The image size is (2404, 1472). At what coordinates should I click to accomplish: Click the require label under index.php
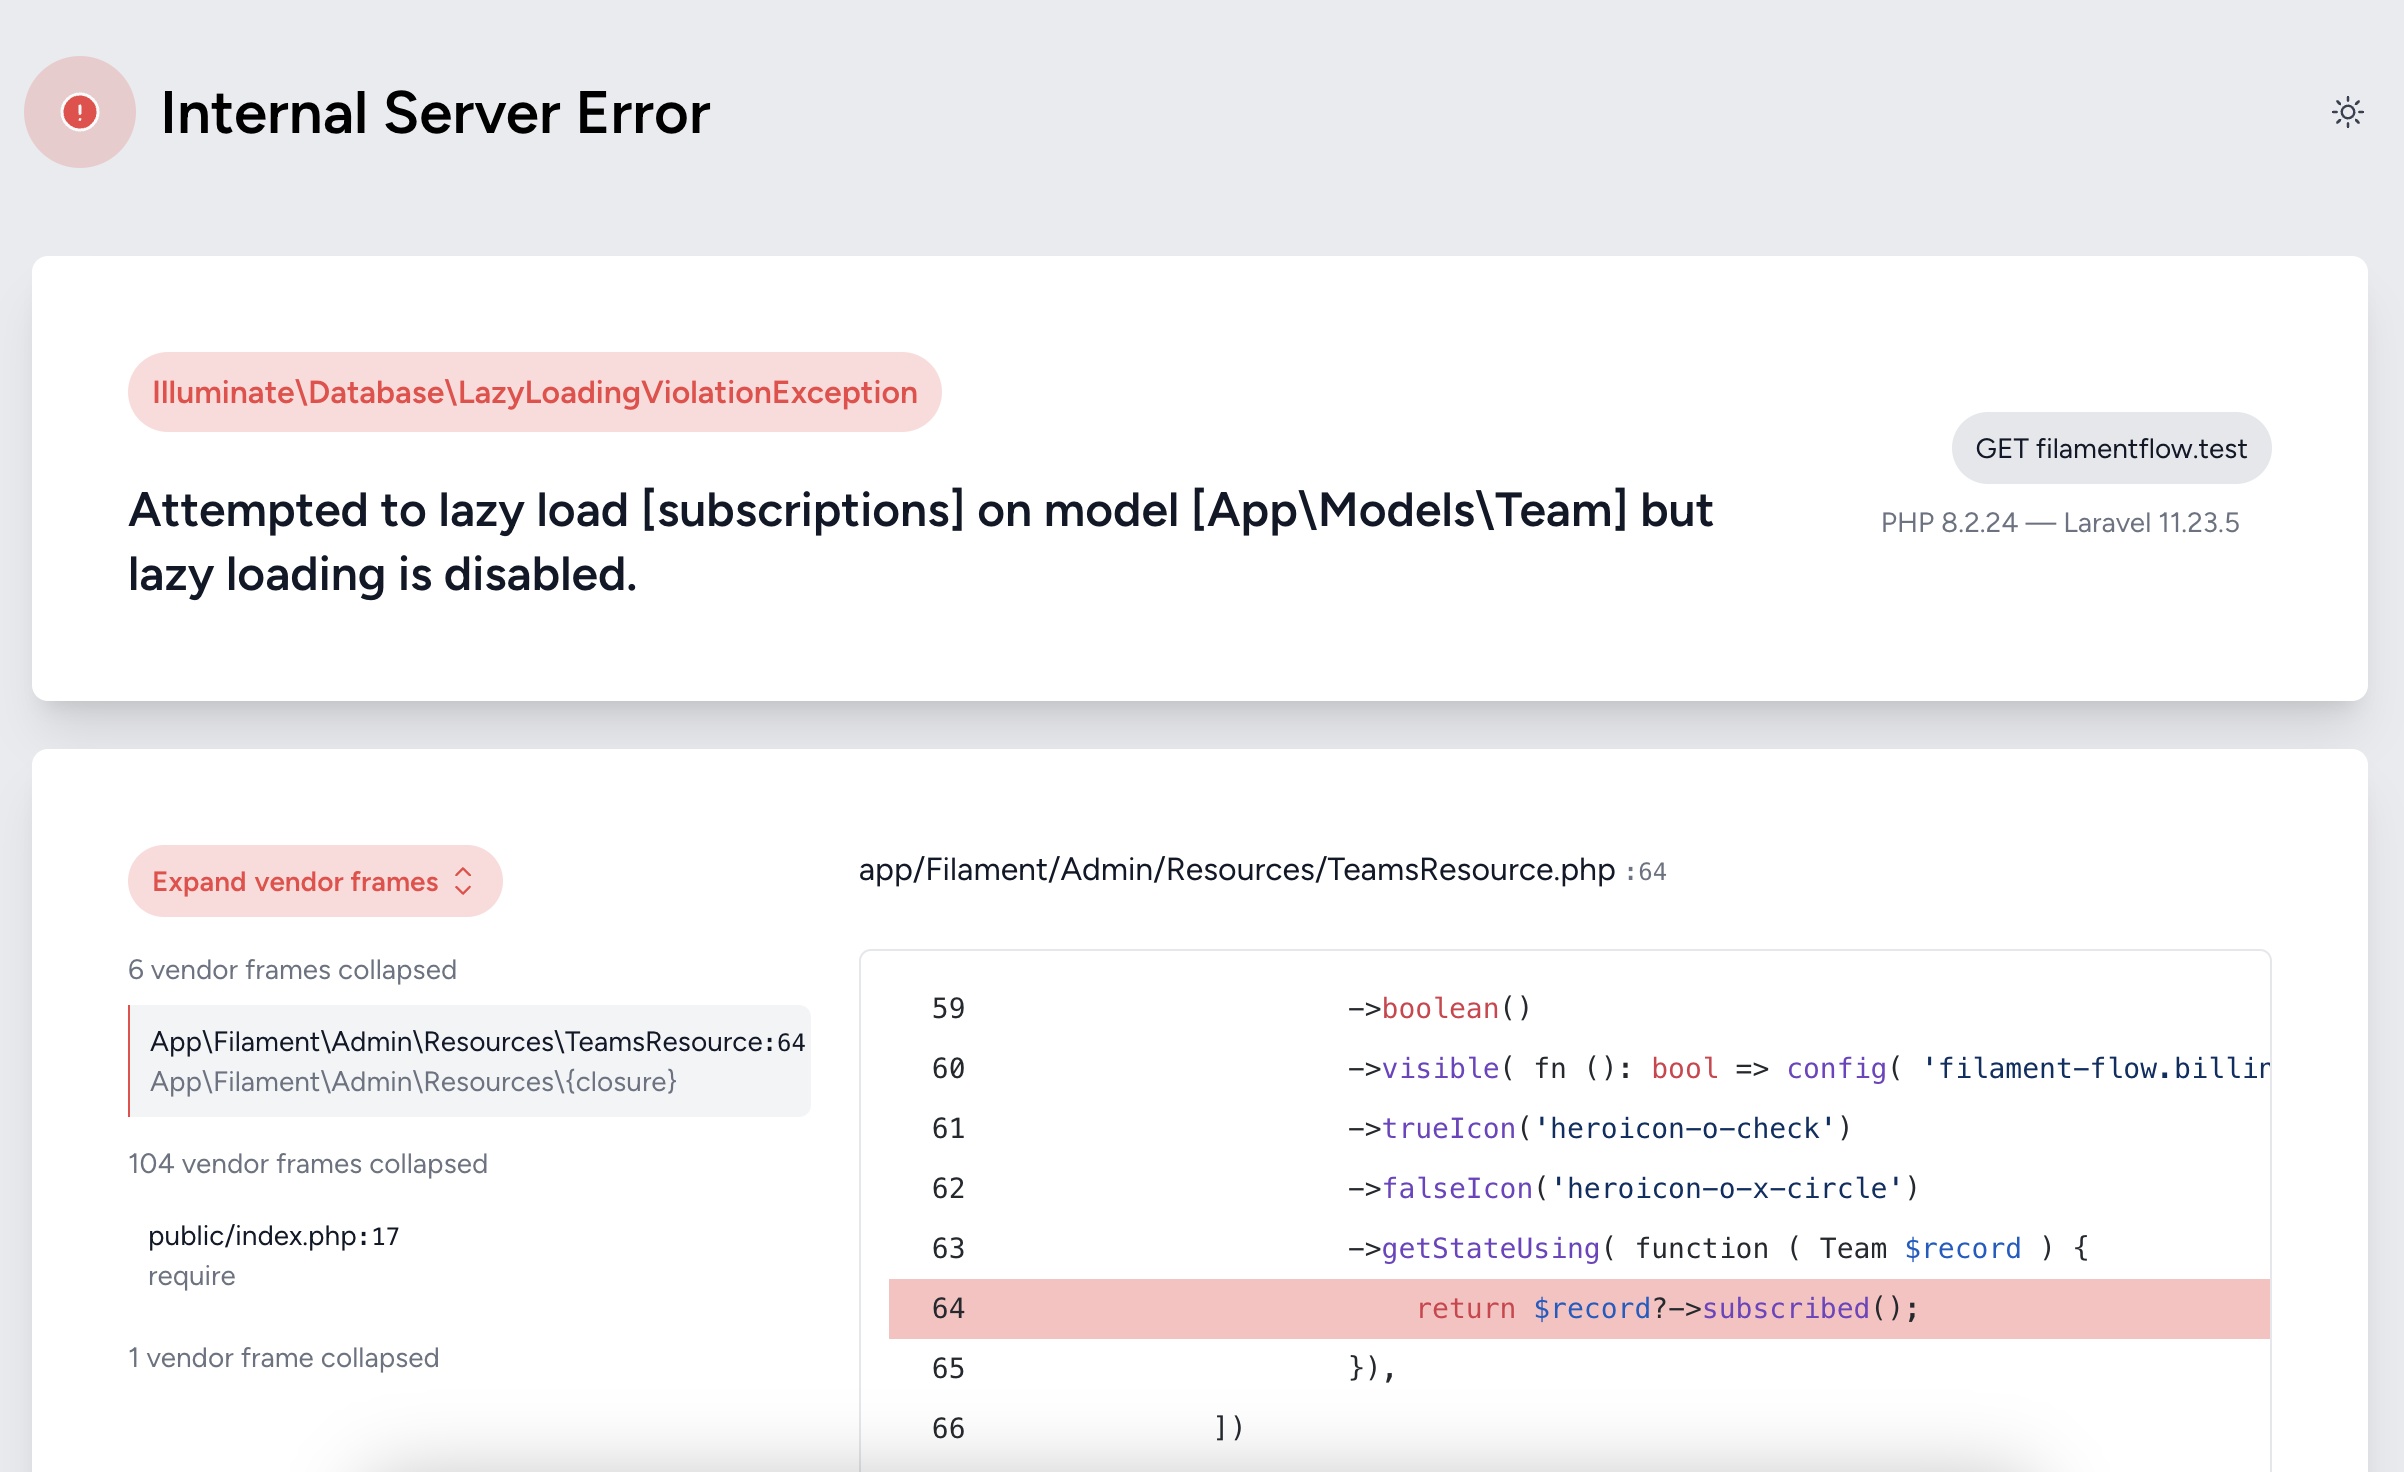click(192, 1276)
